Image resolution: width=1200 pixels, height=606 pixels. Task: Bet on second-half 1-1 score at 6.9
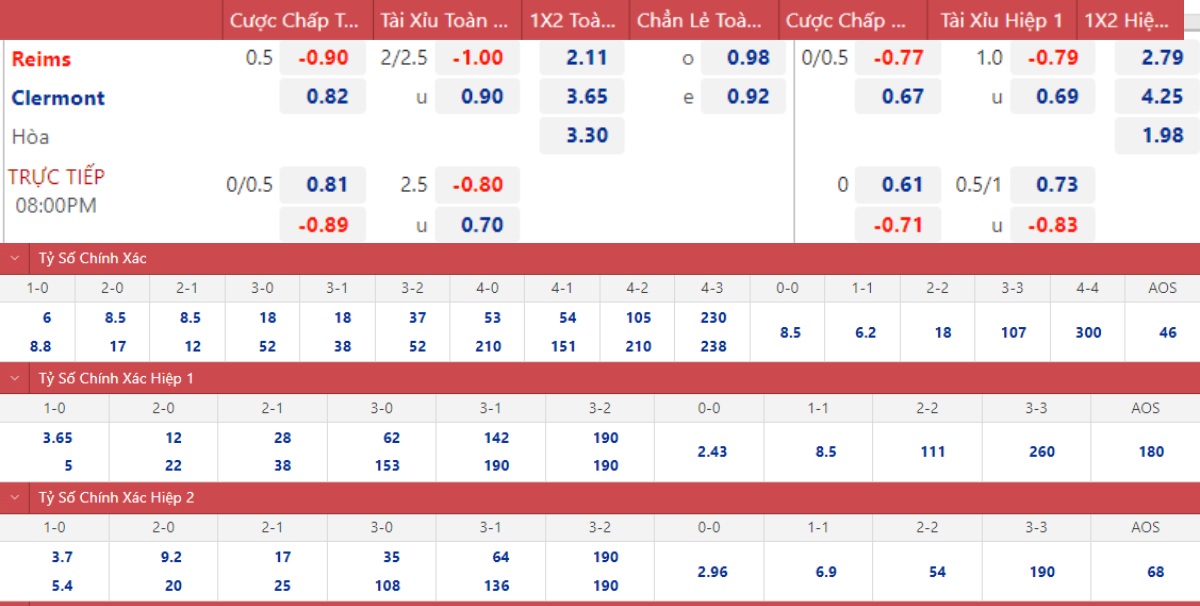(826, 572)
